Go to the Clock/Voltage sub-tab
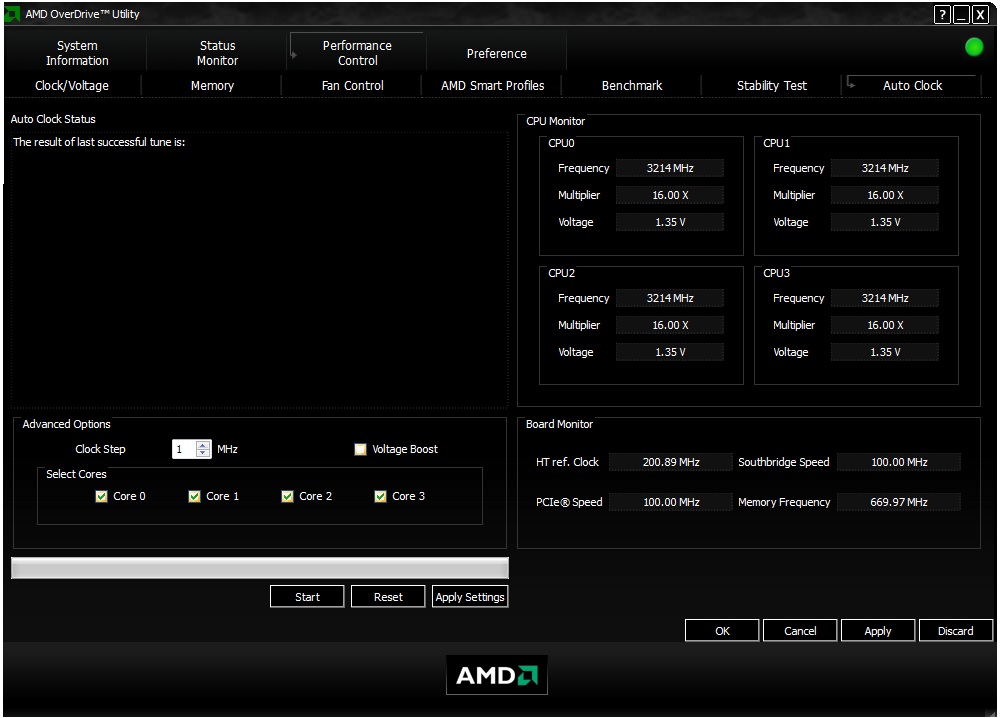1000x718 pixels. tap(71, 85)
